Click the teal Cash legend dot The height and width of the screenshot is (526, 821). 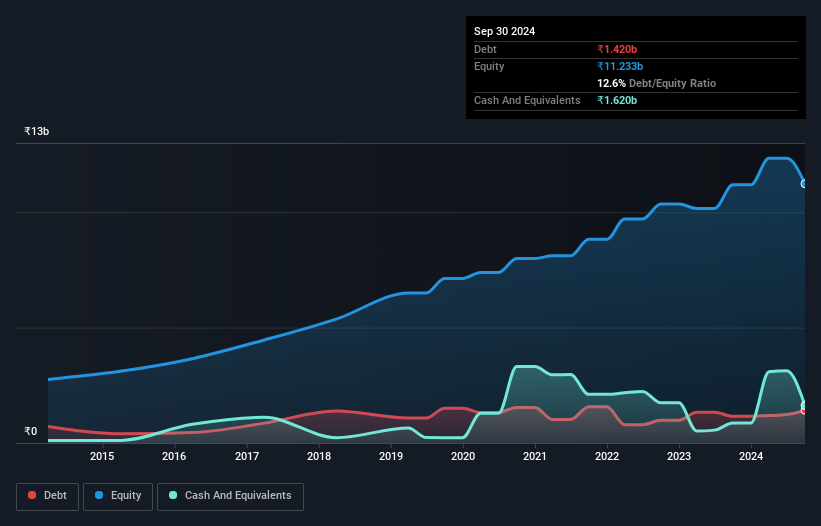[x=174, y=496]
